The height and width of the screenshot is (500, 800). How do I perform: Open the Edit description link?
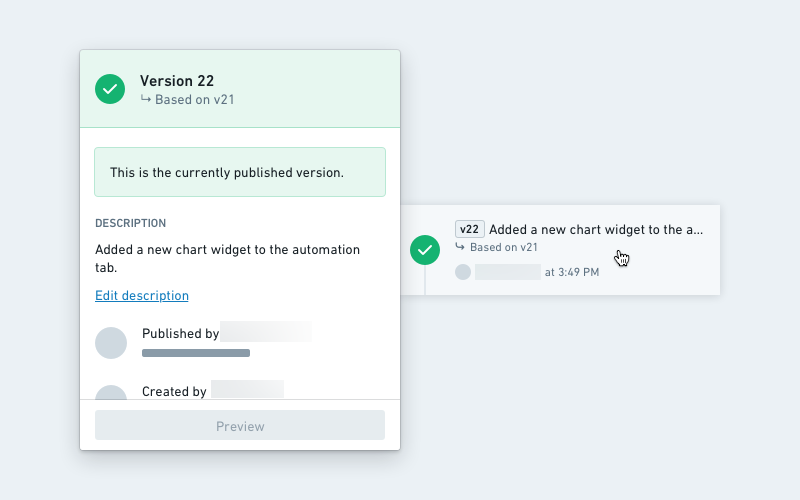tap(142, 296)
